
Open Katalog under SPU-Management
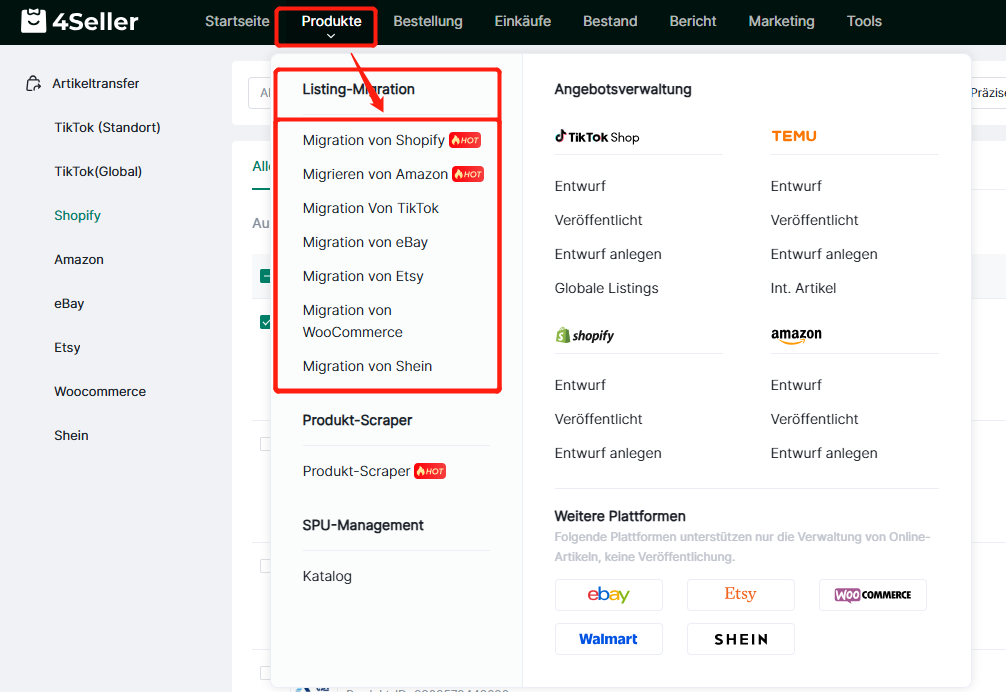pos(327,576)
